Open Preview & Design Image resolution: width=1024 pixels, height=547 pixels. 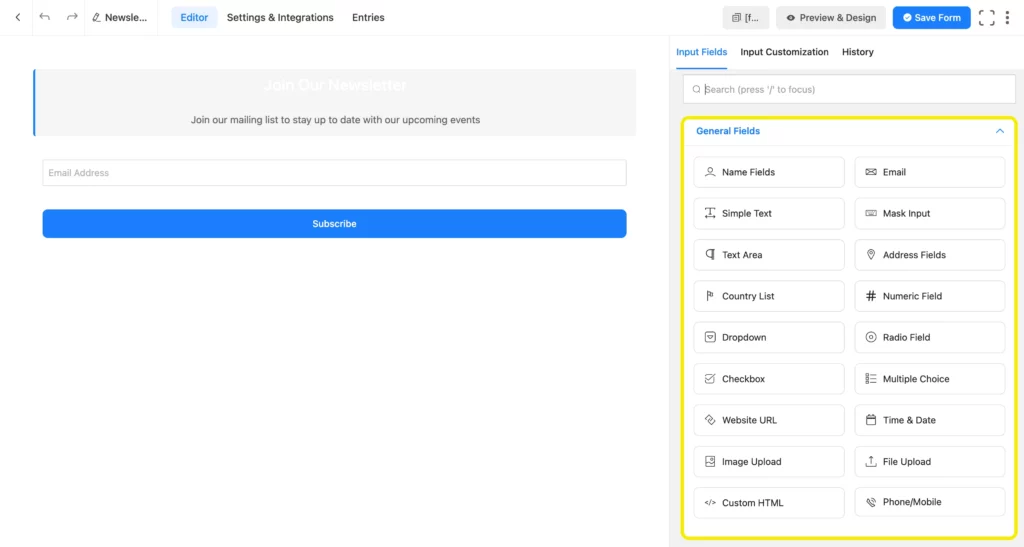coord(831,18)
